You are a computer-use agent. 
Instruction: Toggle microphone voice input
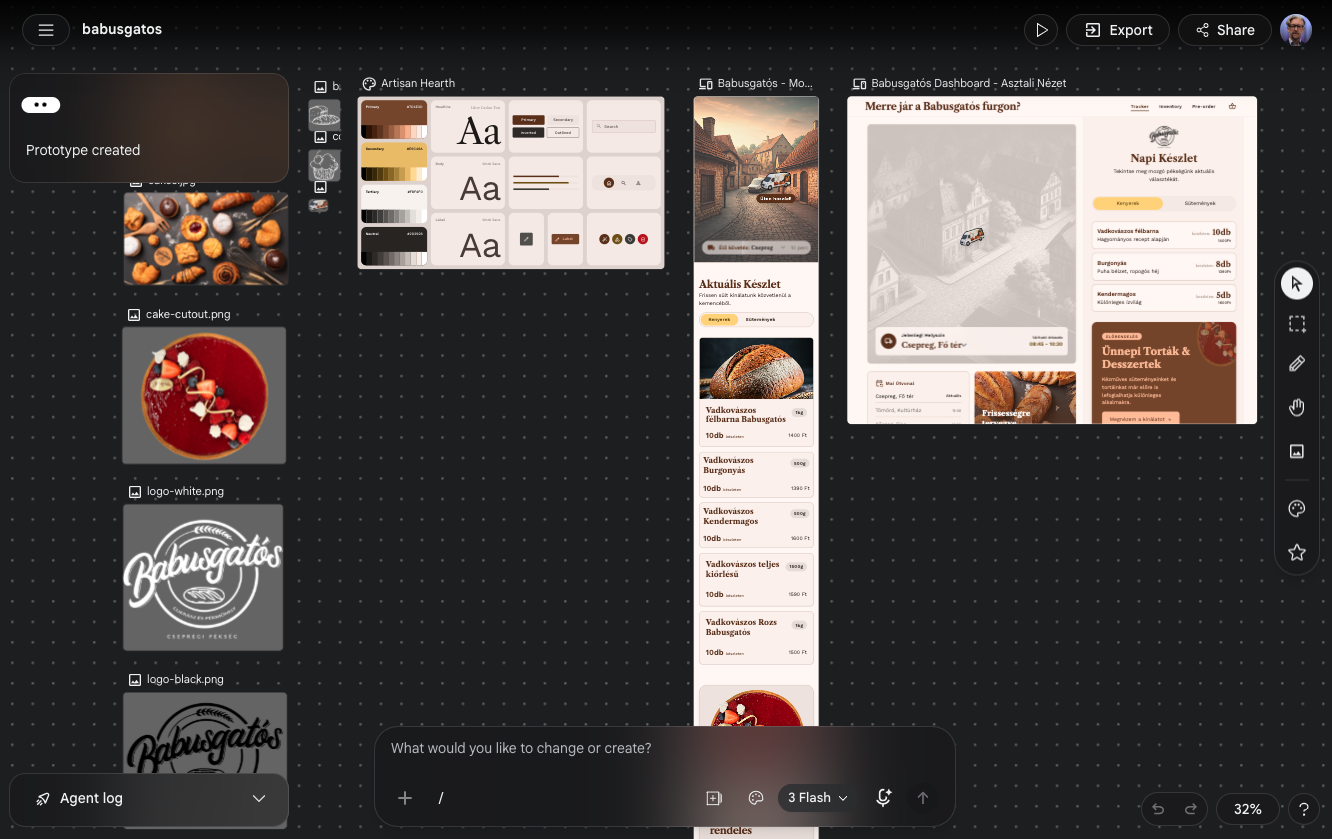(x=883, y=797)
